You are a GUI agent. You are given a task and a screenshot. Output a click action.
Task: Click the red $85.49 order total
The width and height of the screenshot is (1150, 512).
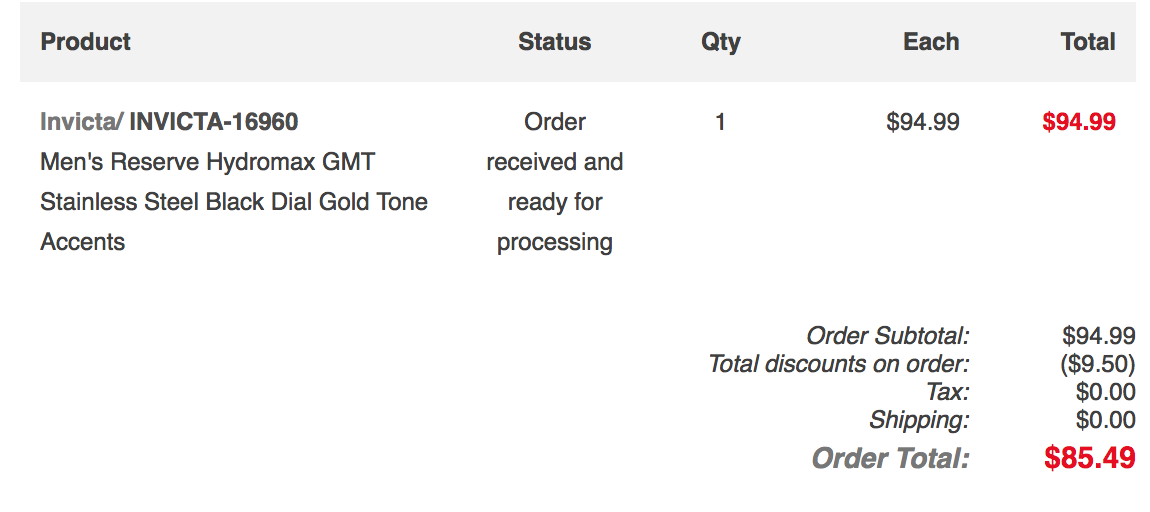1090,458
